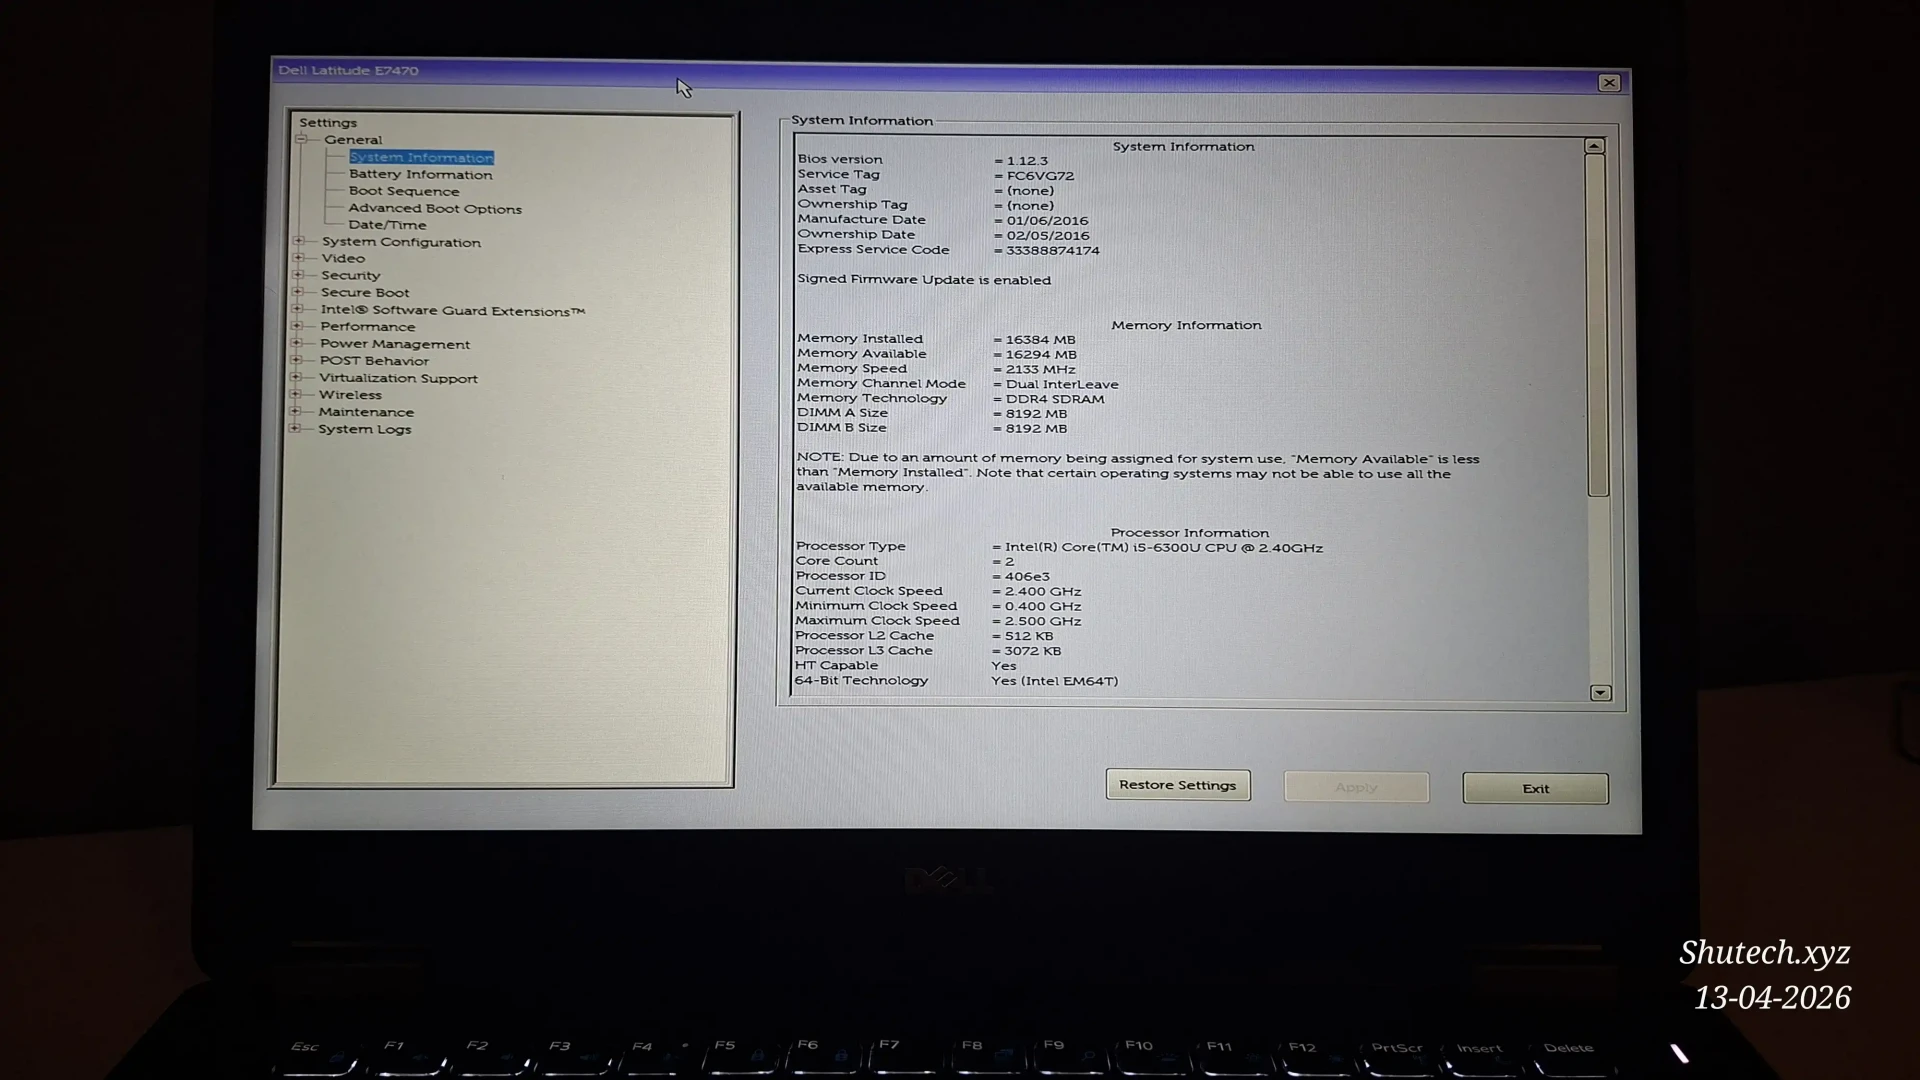Expand the POST Behavior node

296,360
